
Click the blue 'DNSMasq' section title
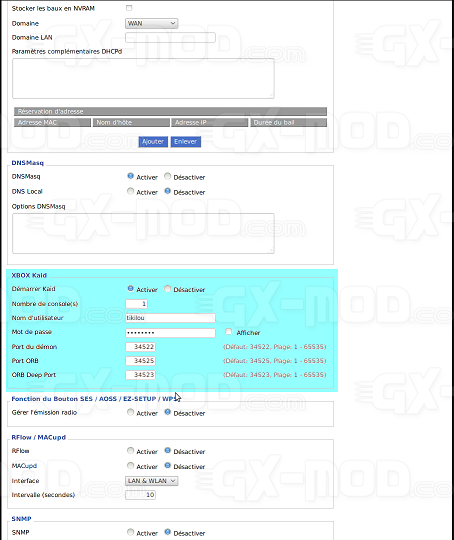click(x=28, y=163)
